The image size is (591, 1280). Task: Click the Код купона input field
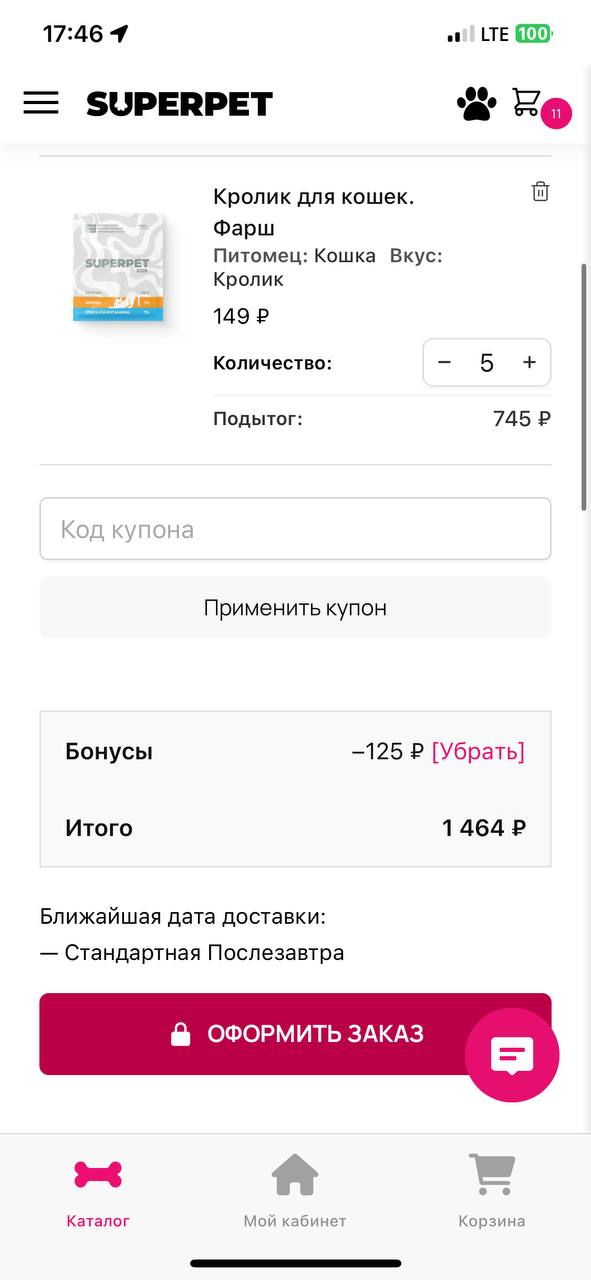295,529
